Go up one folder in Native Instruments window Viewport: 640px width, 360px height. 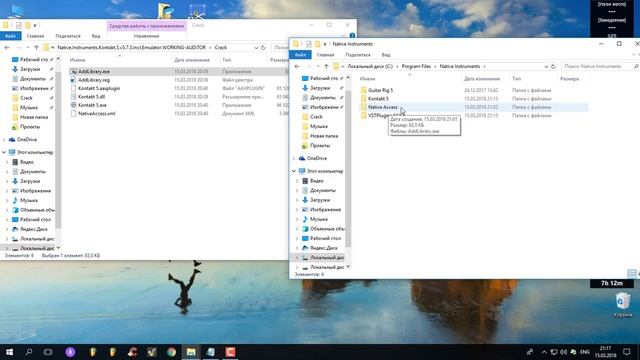326,67
